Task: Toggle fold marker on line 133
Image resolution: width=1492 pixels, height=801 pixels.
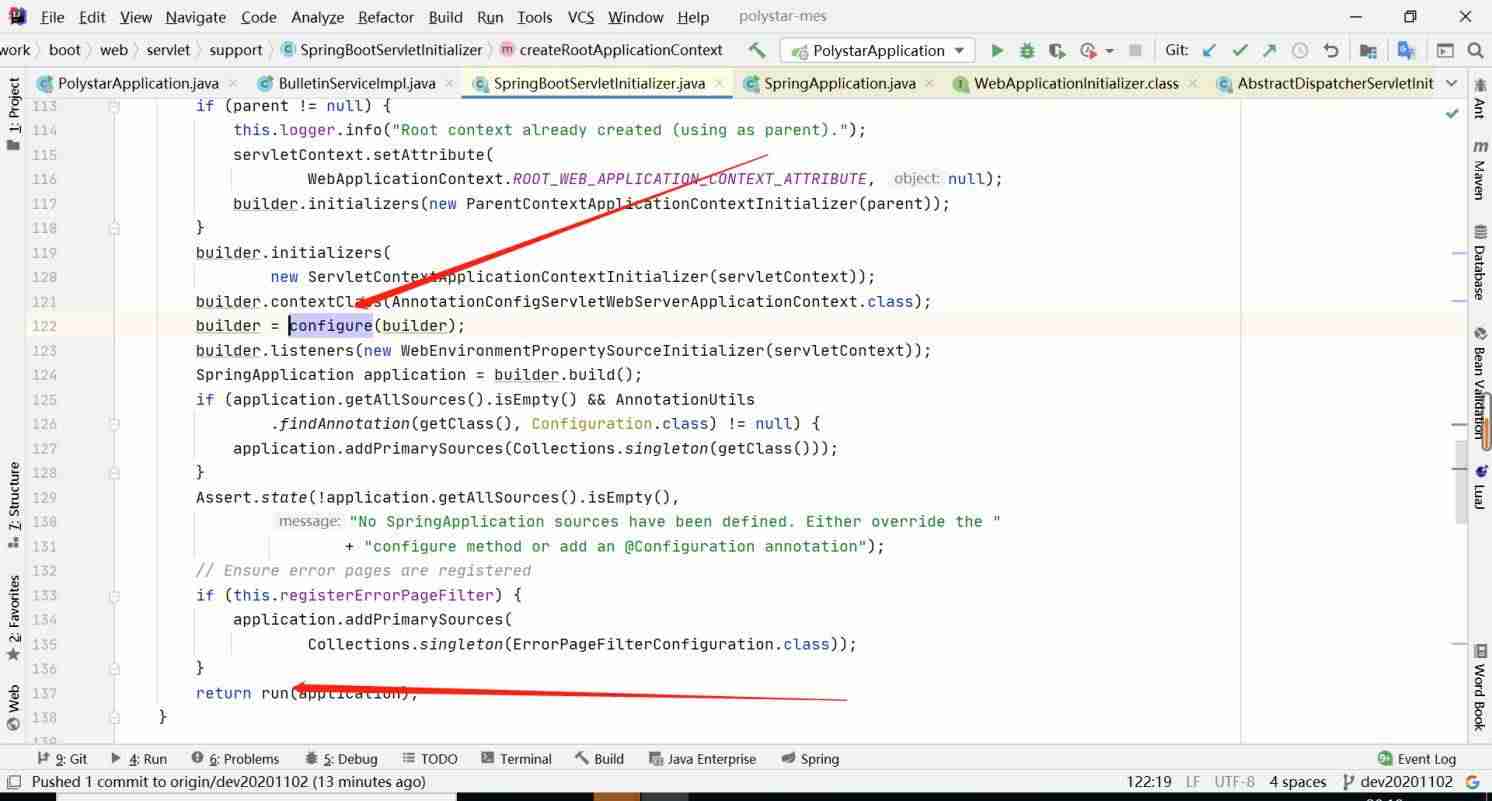Action: coord(114,595)
